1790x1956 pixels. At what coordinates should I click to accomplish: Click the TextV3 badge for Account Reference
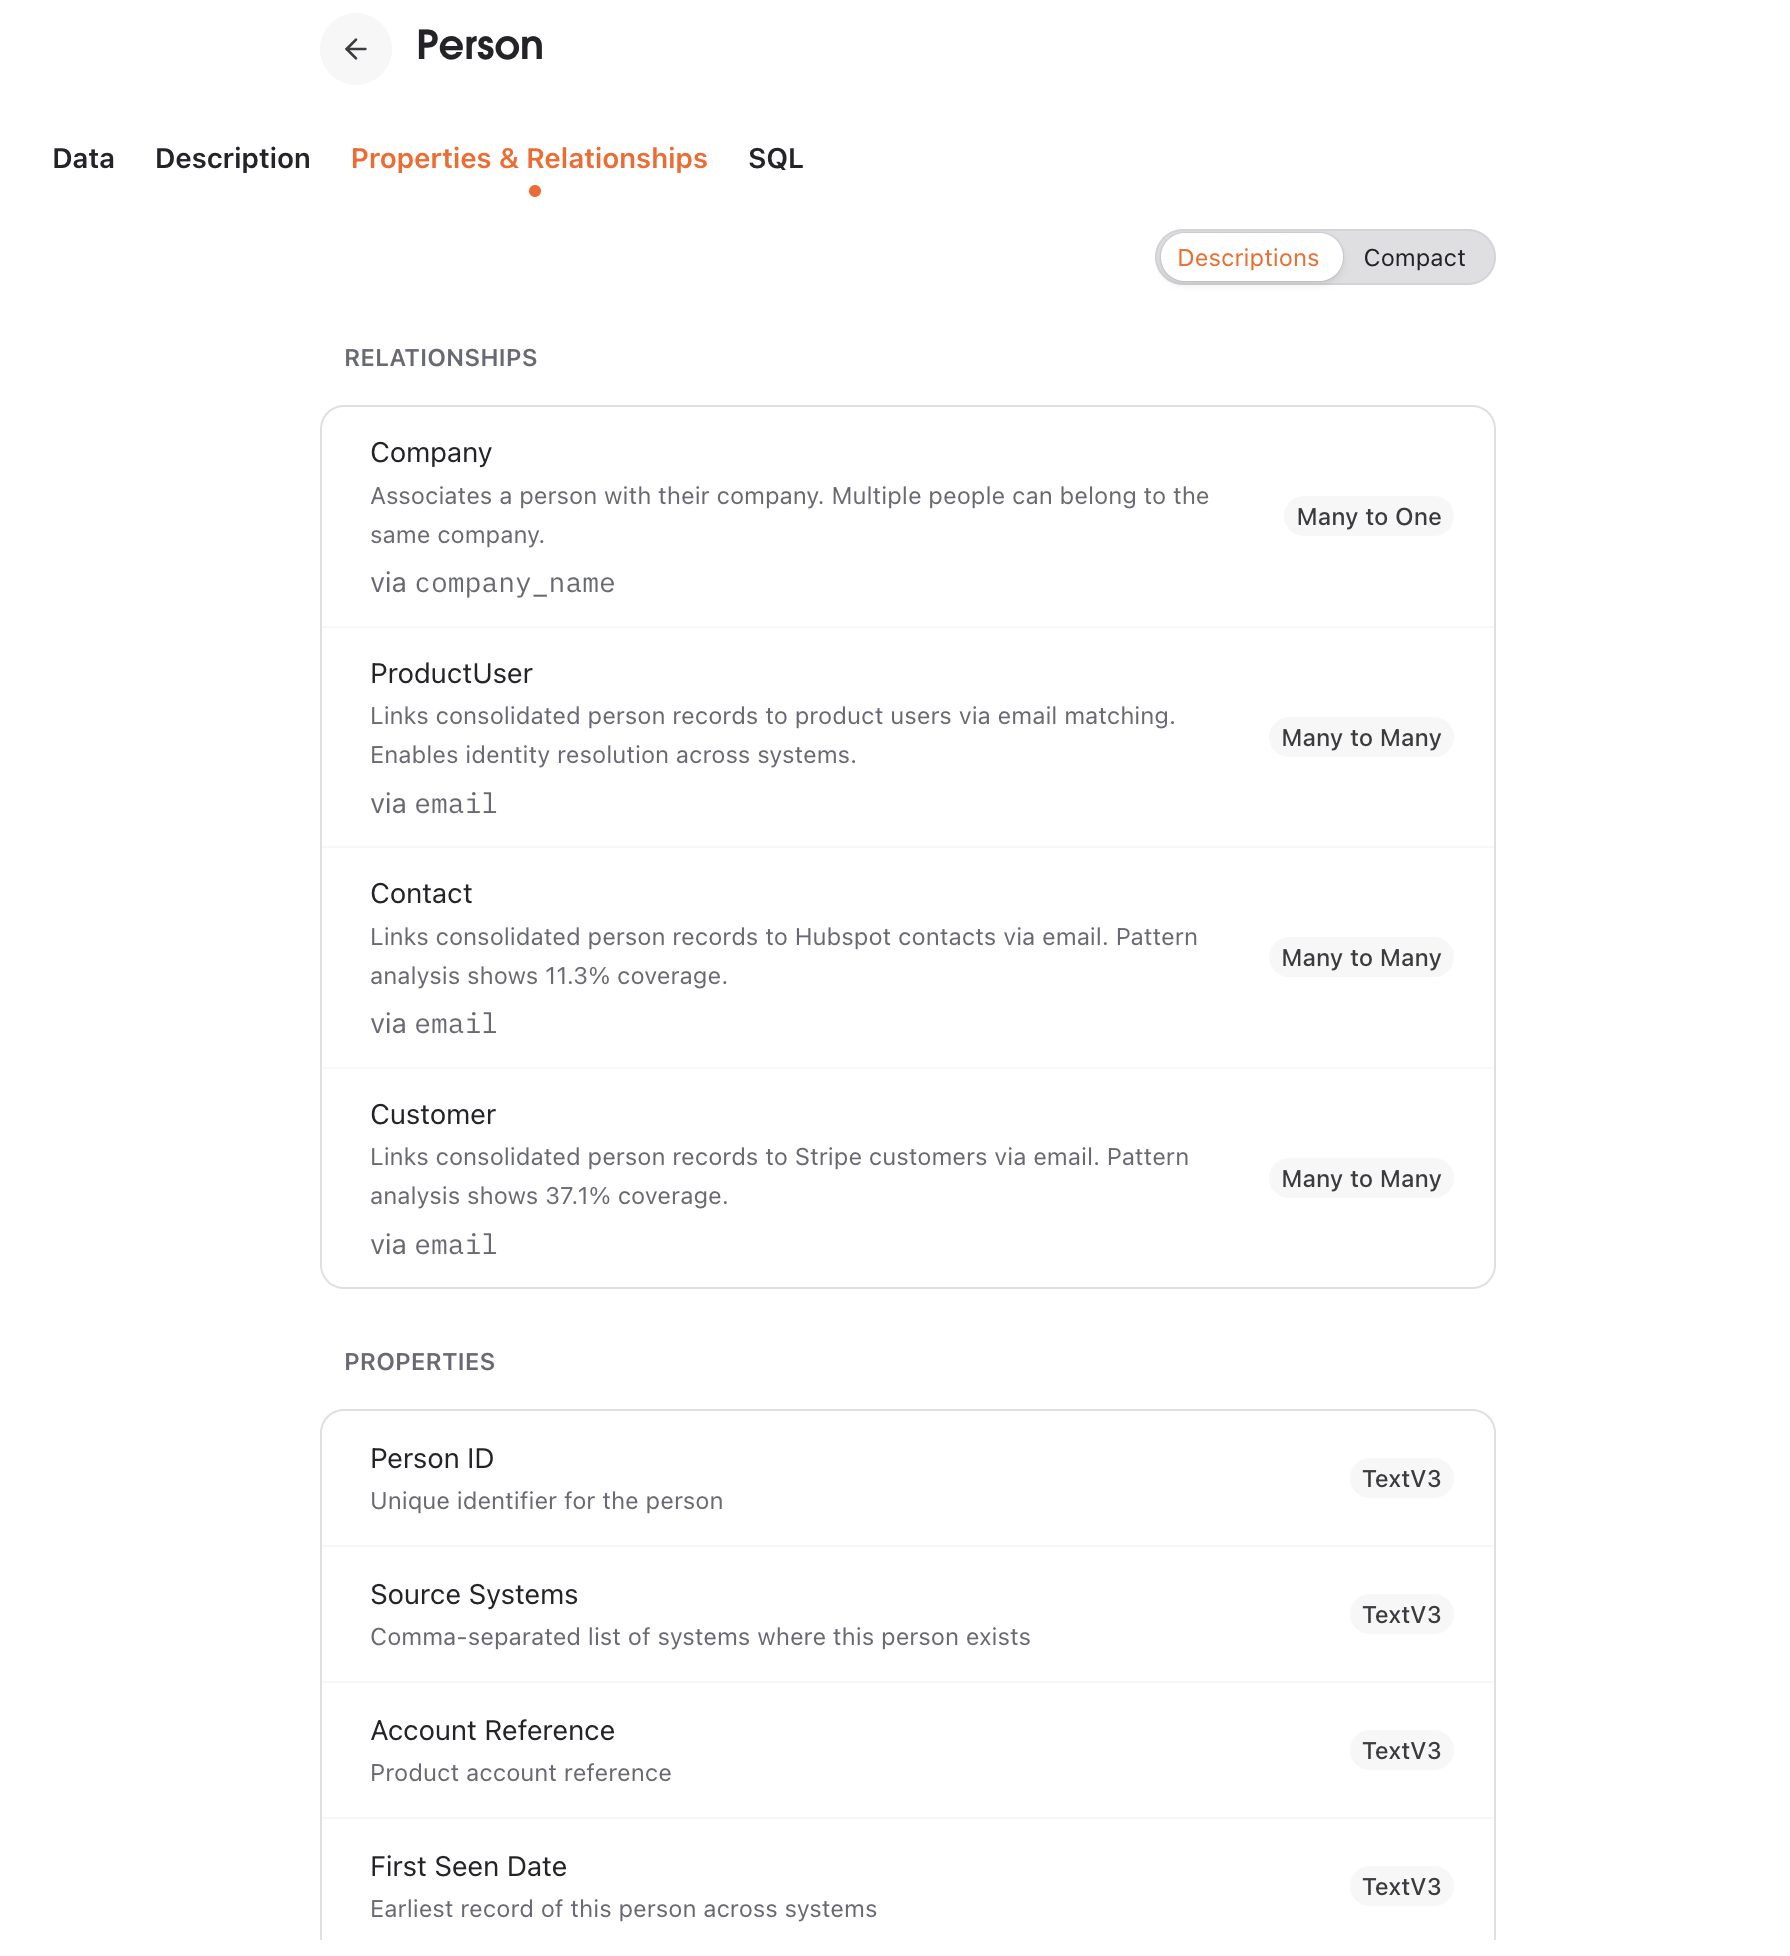tap(1401, 1750)
